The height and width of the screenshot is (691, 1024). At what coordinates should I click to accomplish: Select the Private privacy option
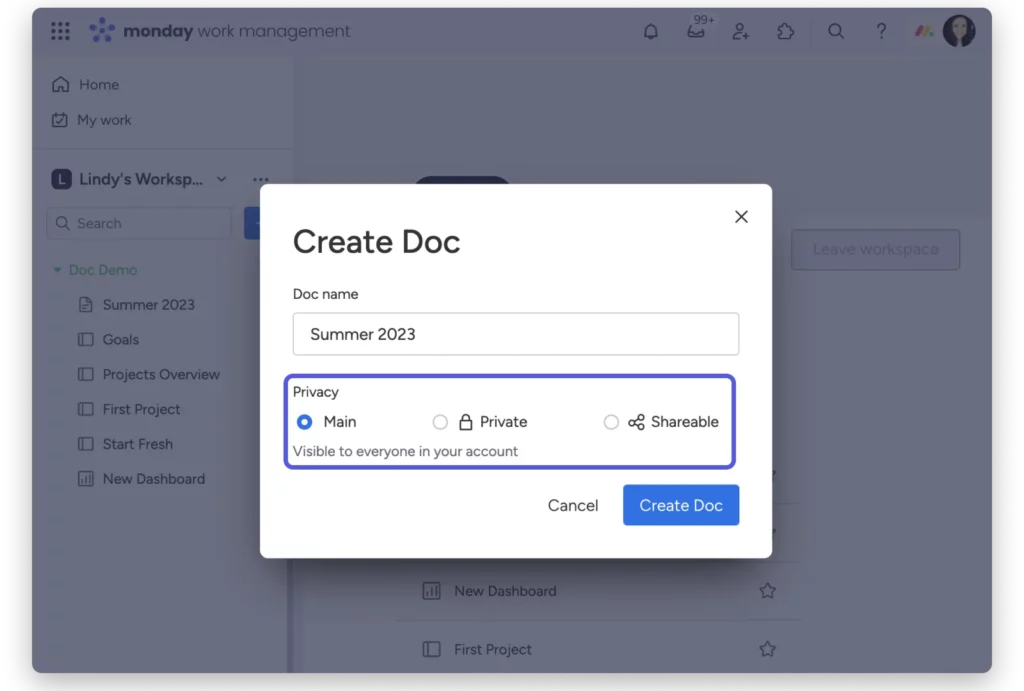[440, 422]
